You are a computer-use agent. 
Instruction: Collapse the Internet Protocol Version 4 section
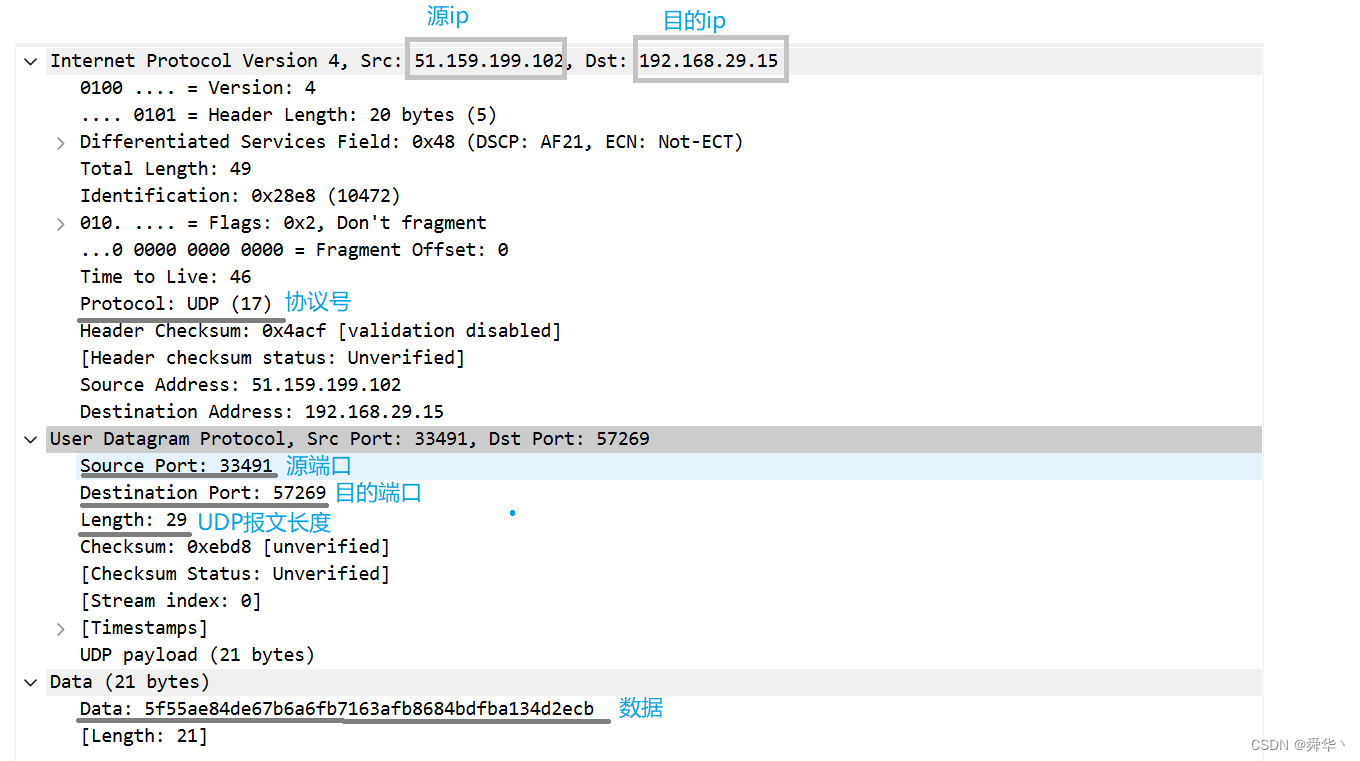pos(31,62)
